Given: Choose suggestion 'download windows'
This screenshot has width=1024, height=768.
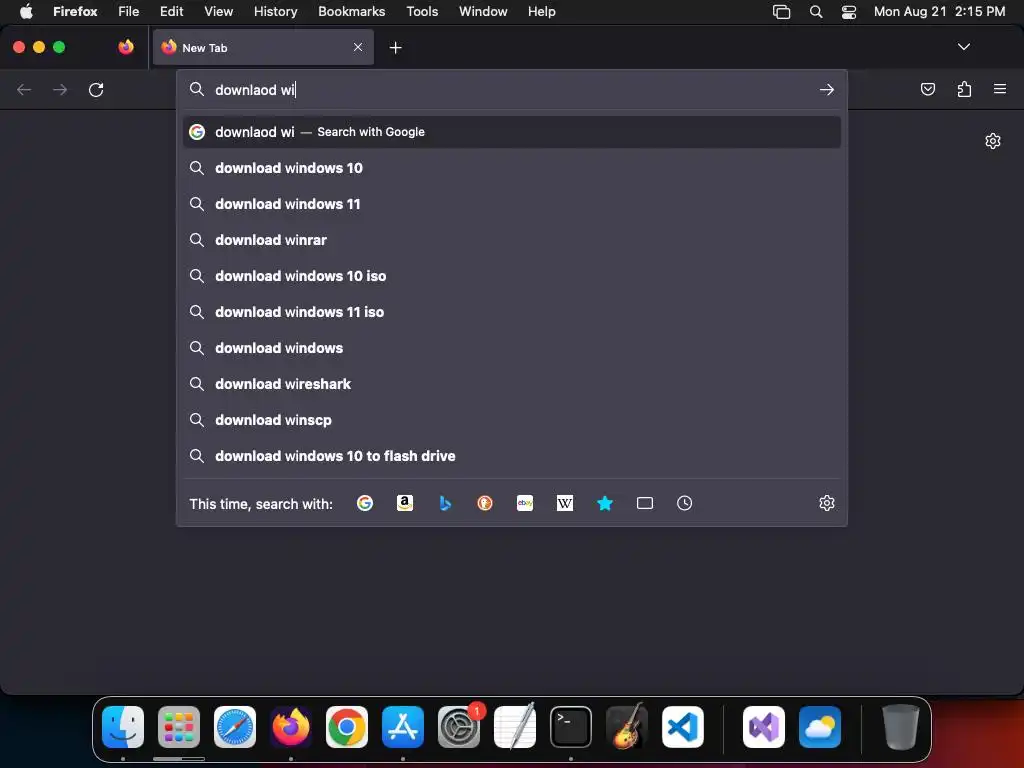Looking at the screenshot, I should tap(511, 347).
